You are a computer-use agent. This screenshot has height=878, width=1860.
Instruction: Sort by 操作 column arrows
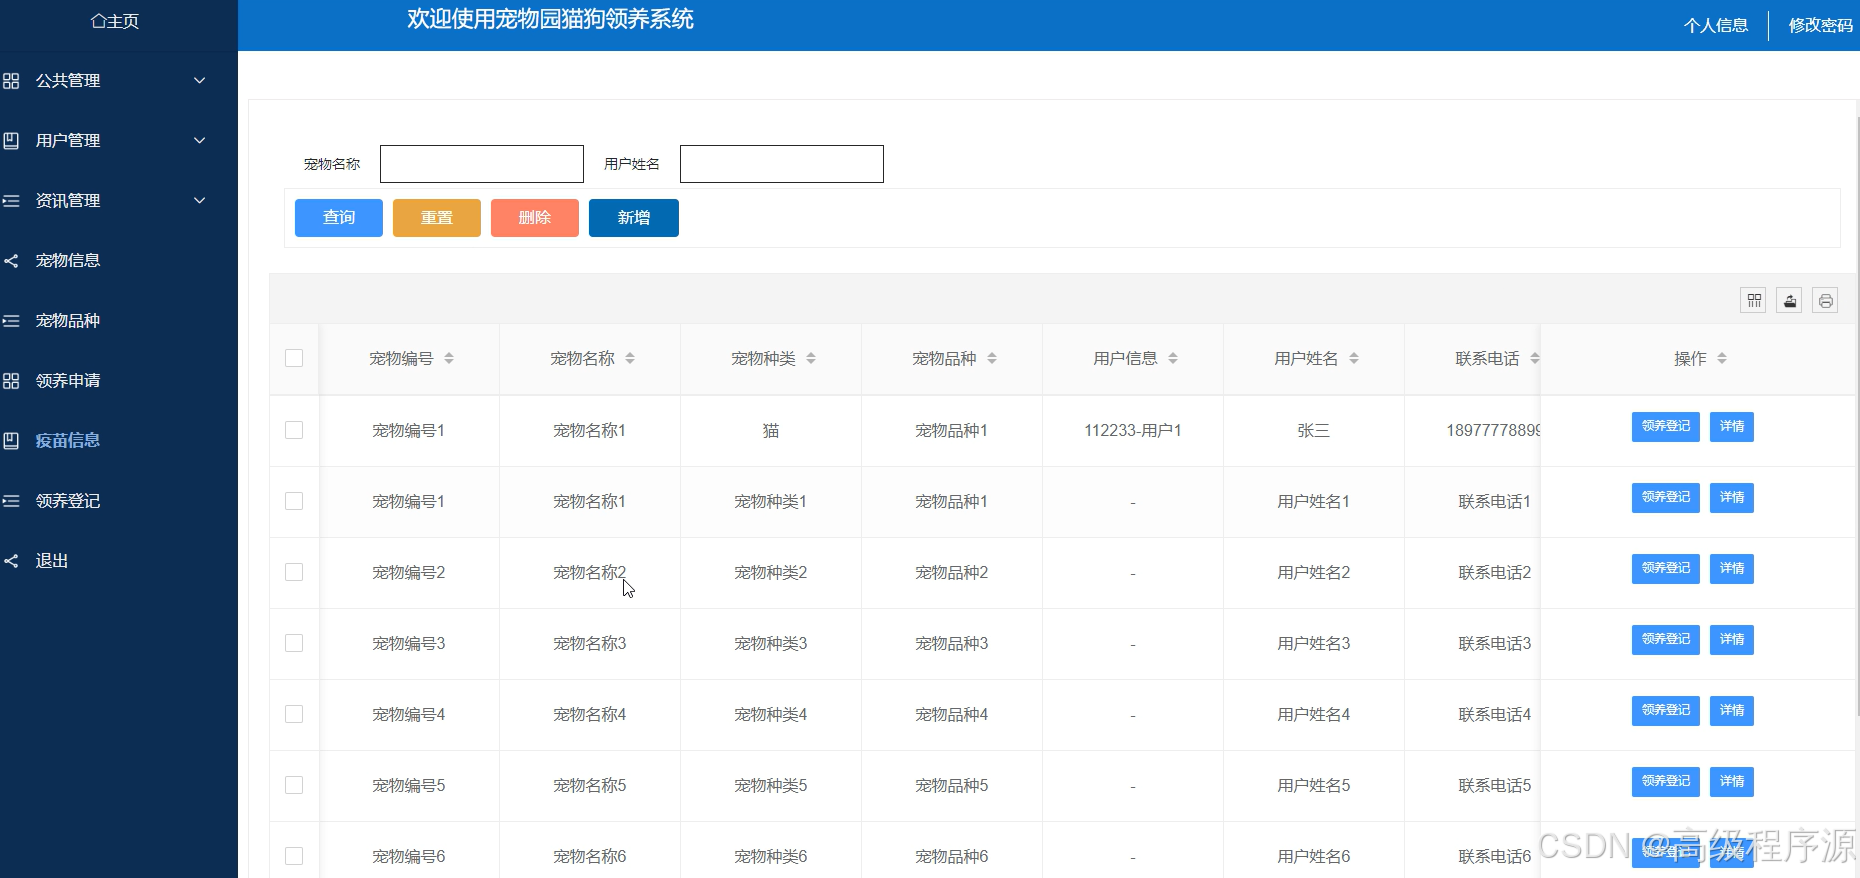click(x=1722, y=358)
